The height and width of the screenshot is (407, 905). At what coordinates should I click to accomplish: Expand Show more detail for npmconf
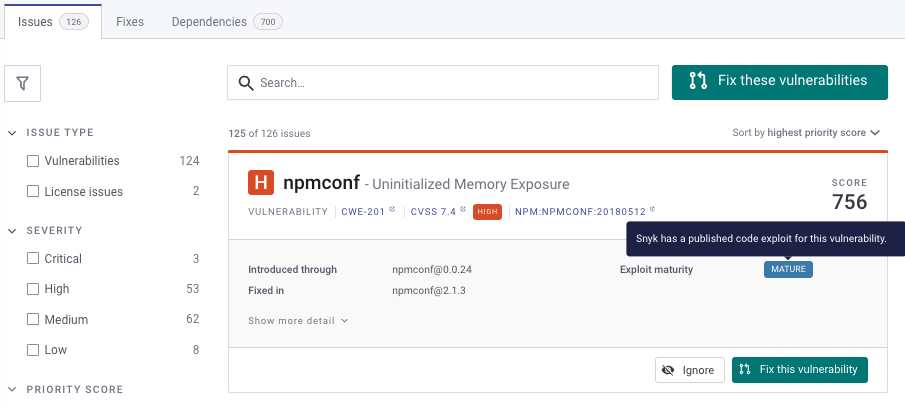[298, 320]
